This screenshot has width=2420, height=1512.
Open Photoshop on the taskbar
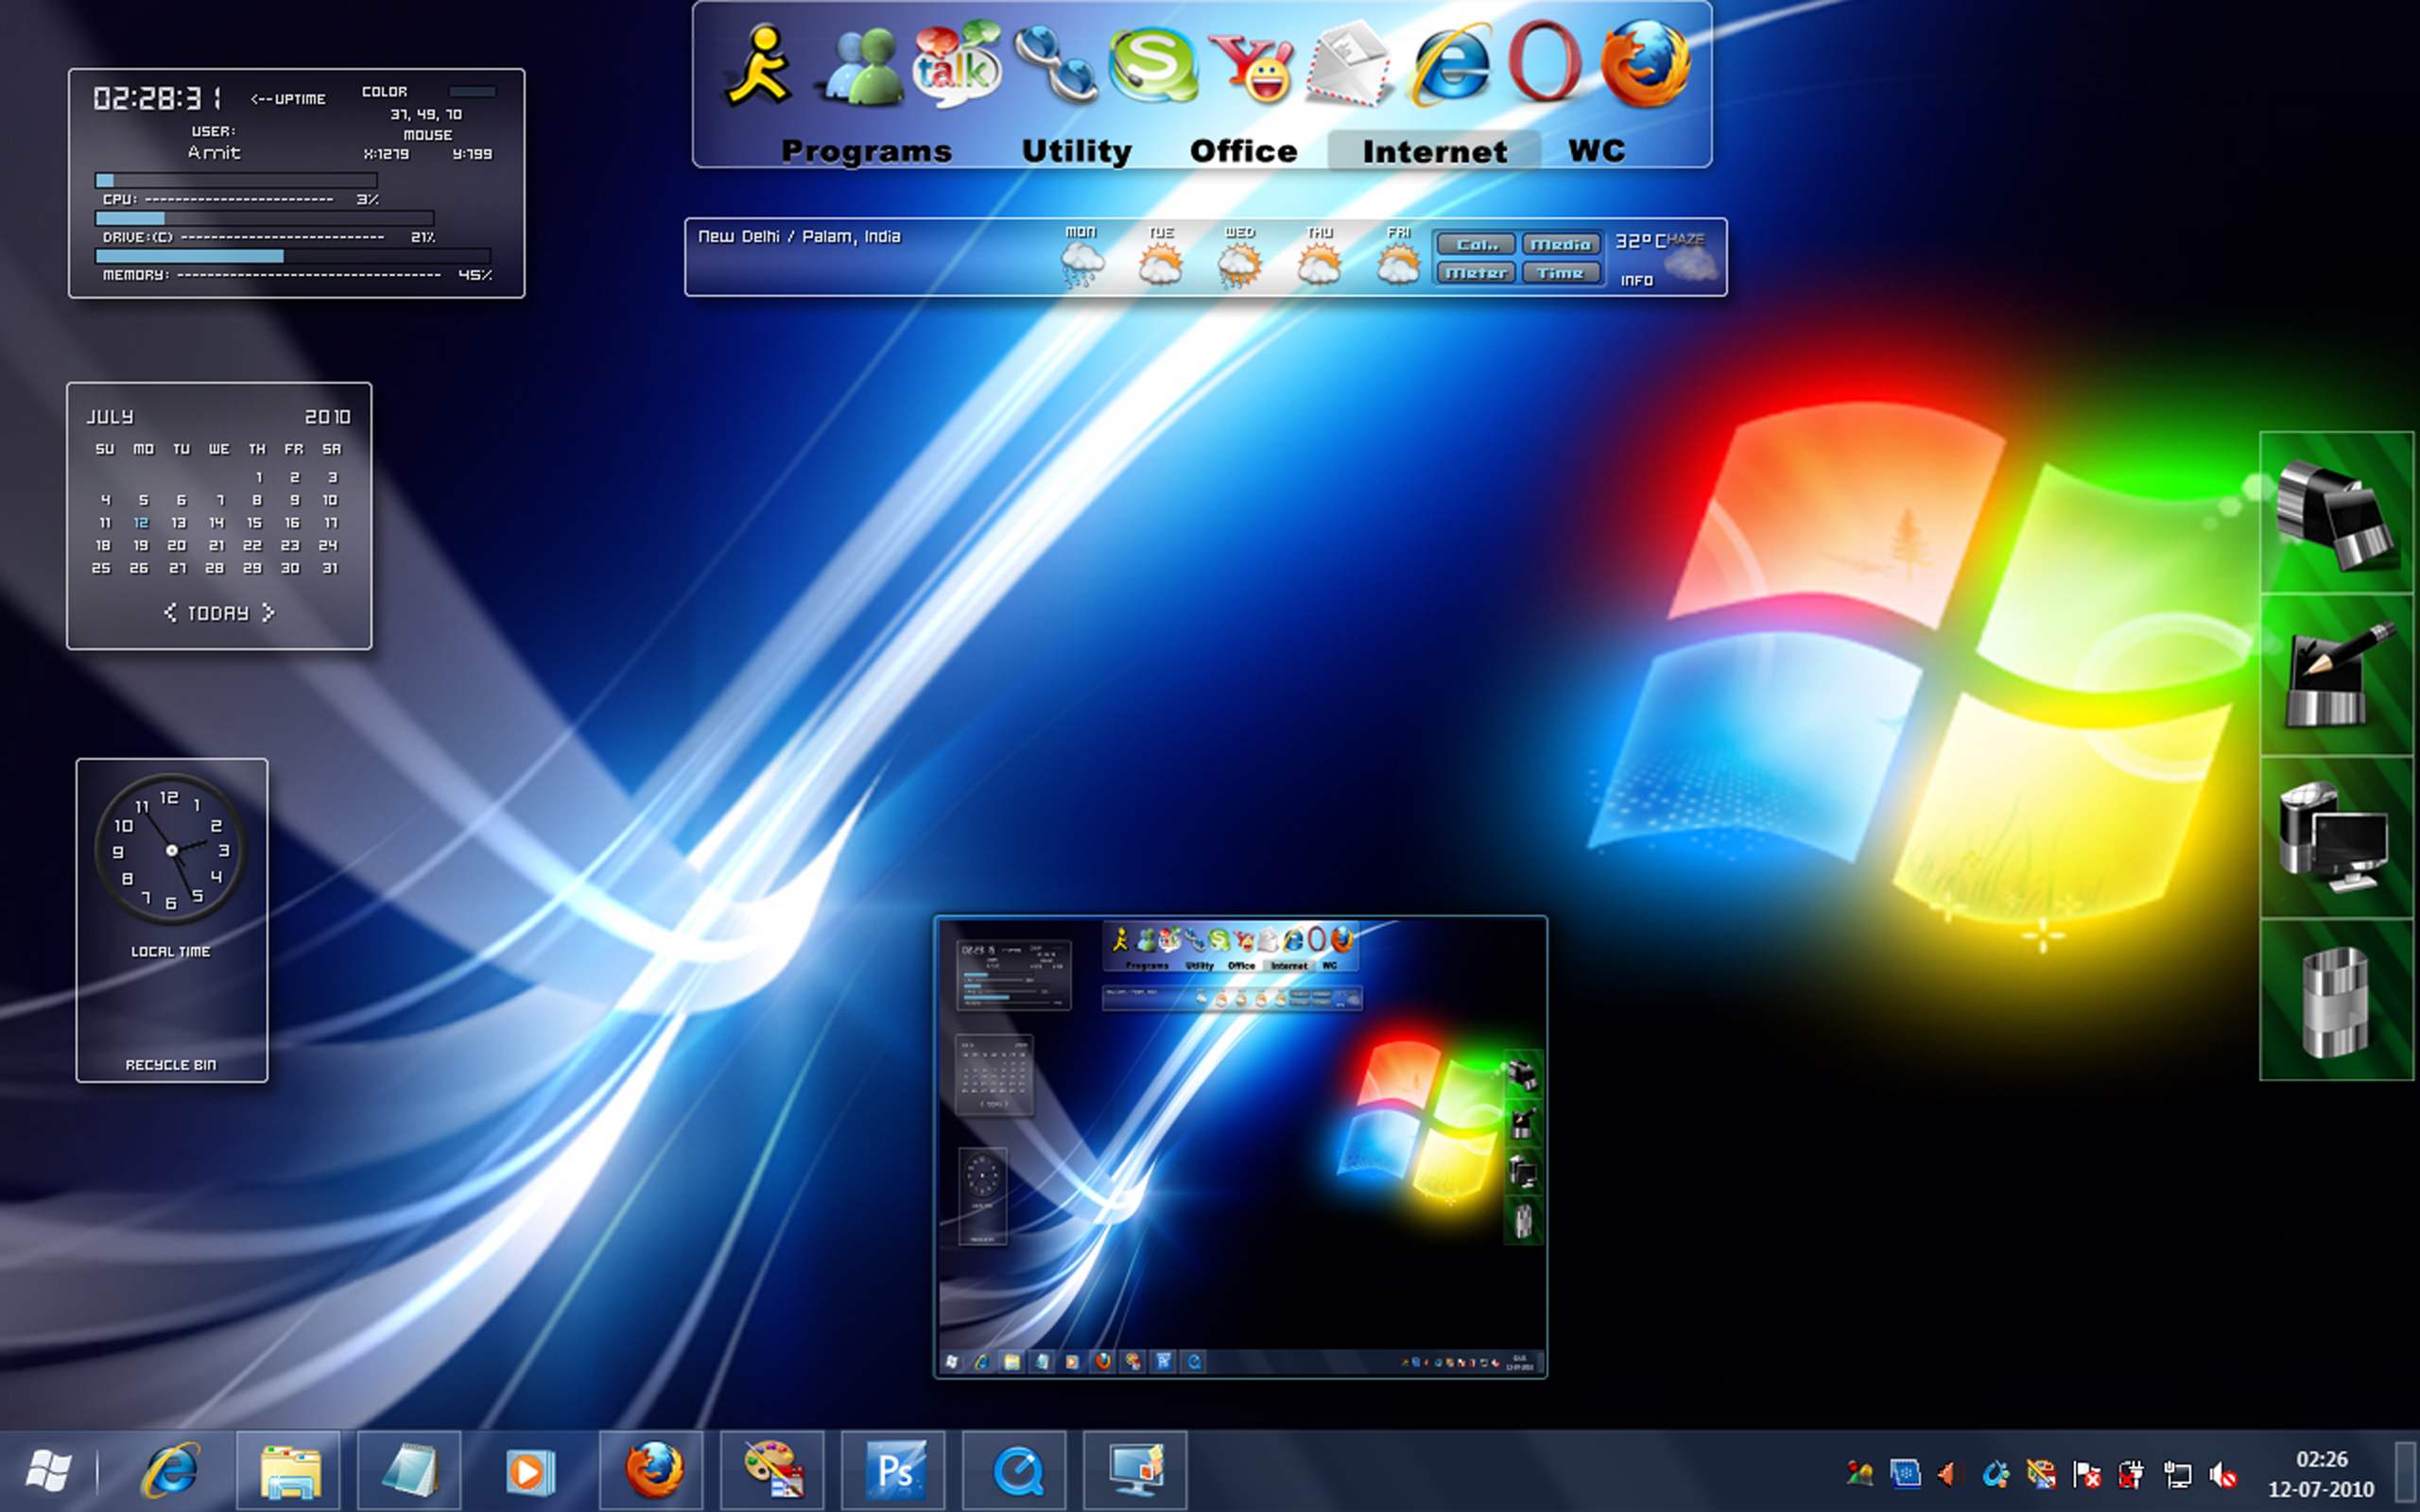894,1471
